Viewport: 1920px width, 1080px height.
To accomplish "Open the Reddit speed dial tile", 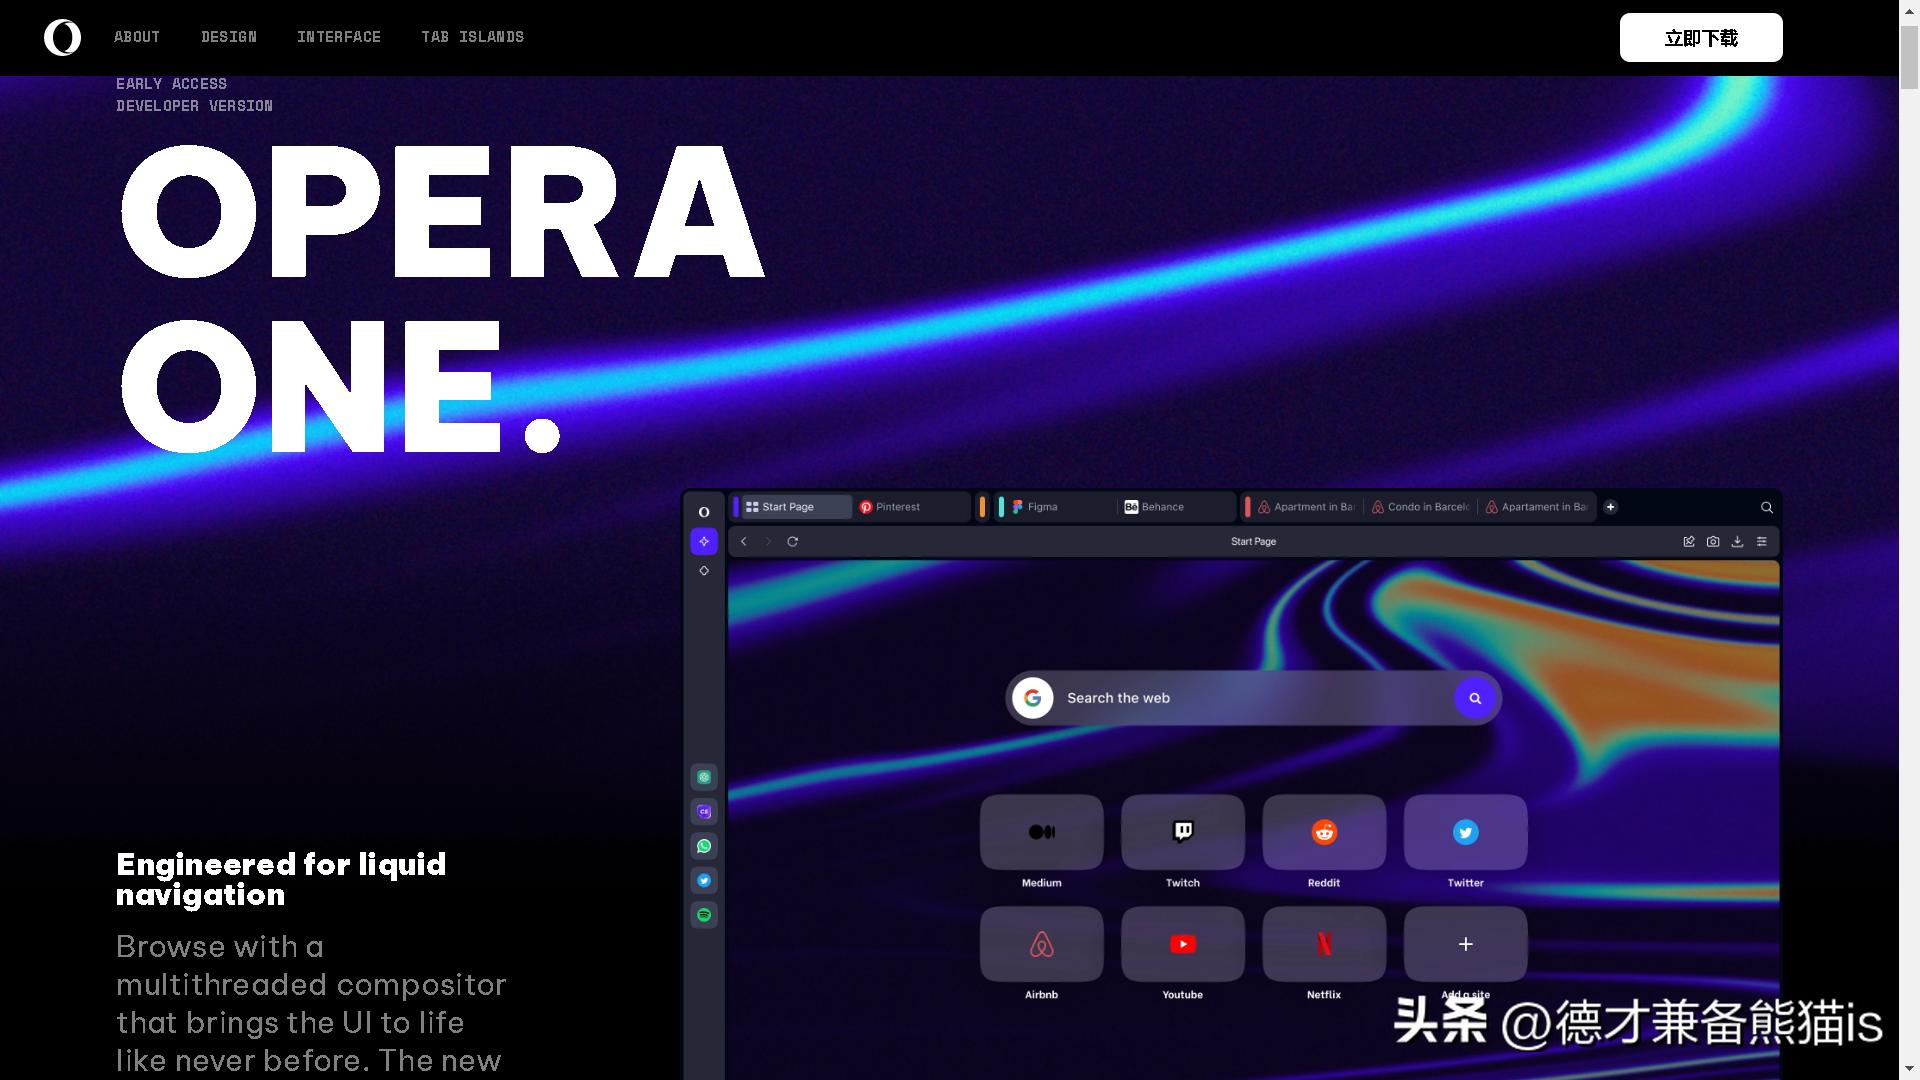I will [x=1324, y=832].
